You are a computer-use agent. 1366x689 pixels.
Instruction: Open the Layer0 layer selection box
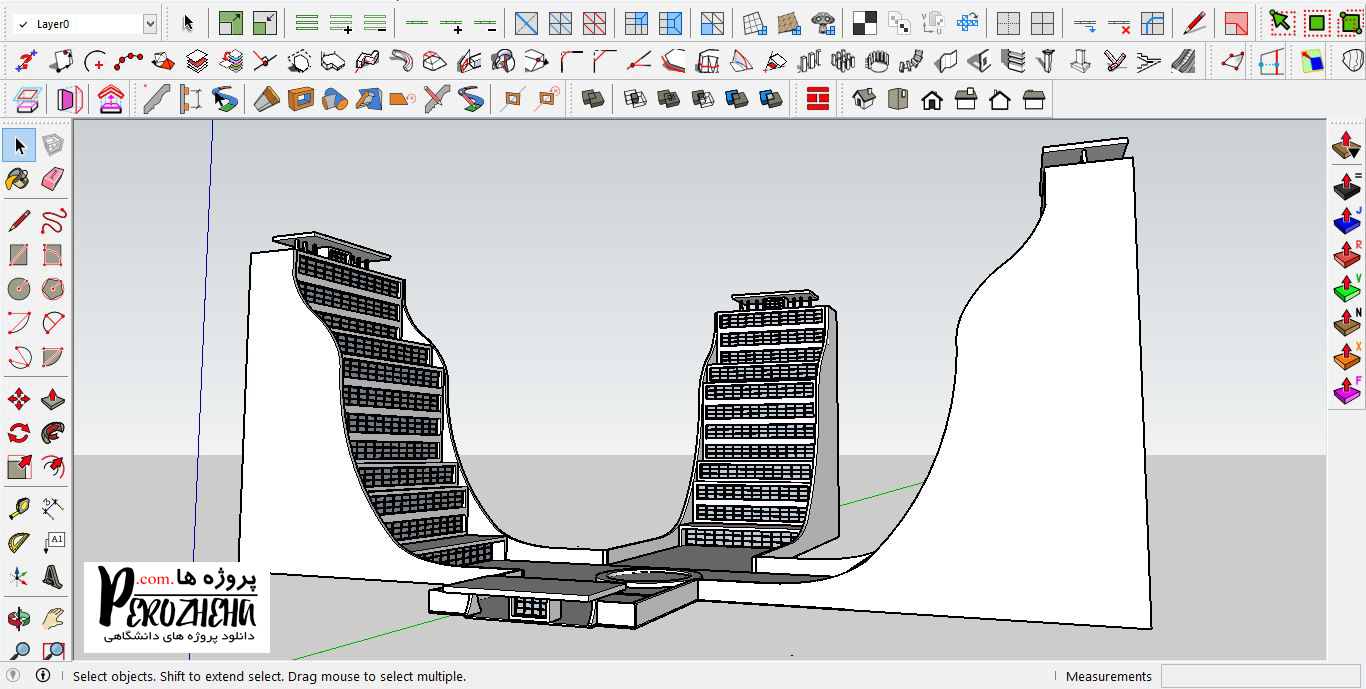click(78, 23)
